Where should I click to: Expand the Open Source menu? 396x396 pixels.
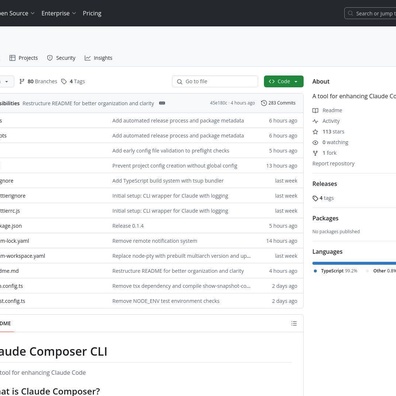17,13
